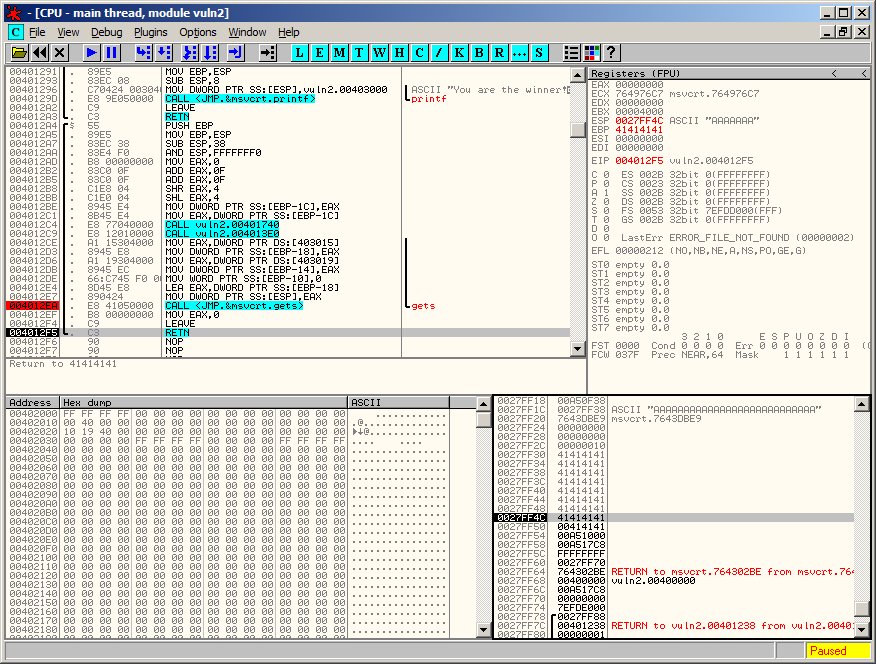Open help with question mark icon

pyautogui.click(x=612, y=52)
